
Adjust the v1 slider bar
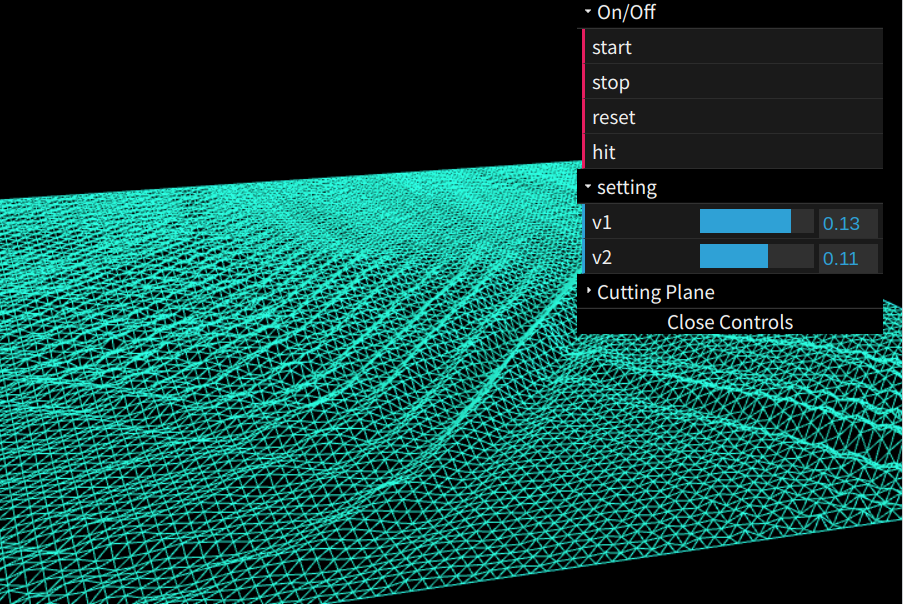click(756, 222)
